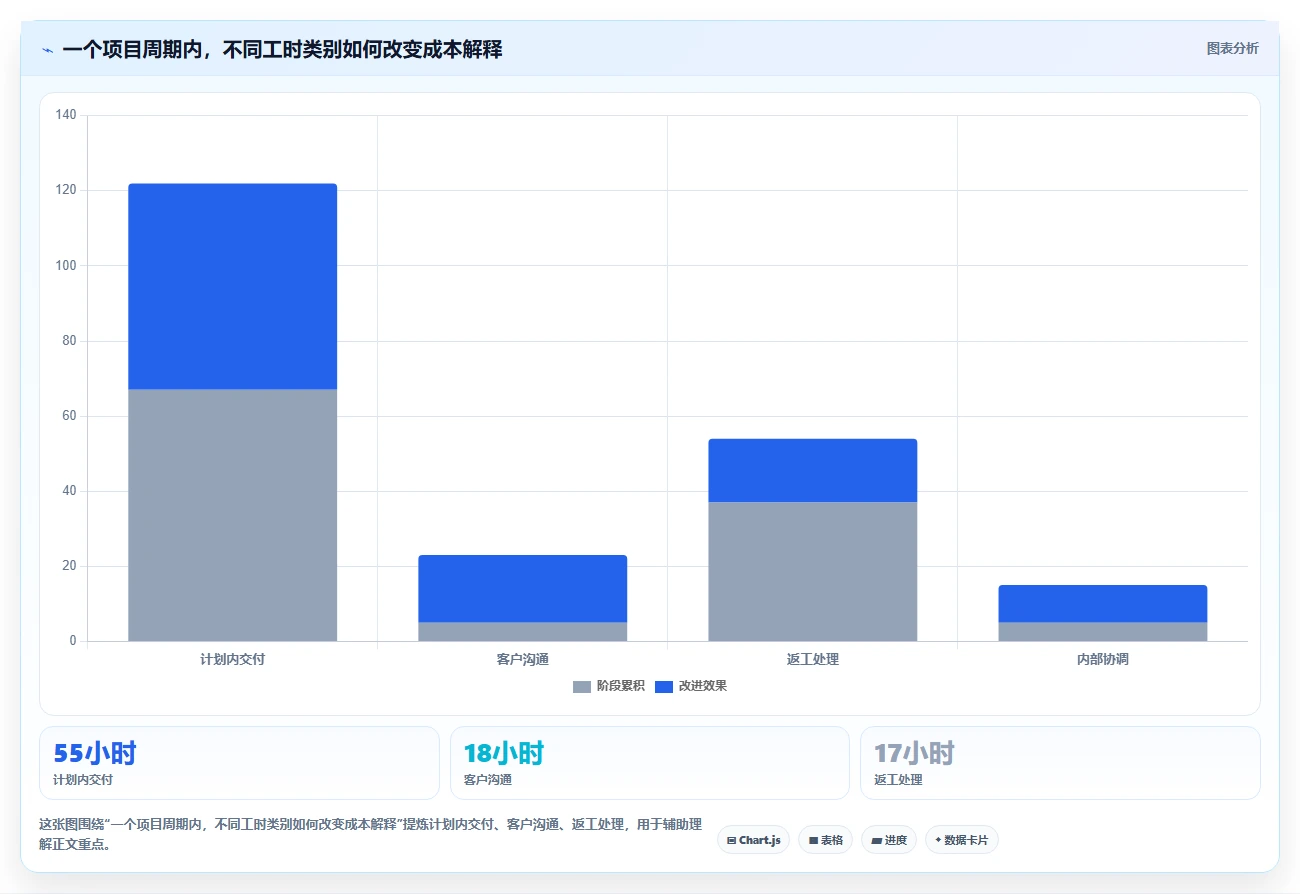Toggle the 改进效果 legend entry
The height and width of the screenshot is (894, 1300).
coord(691,686)
